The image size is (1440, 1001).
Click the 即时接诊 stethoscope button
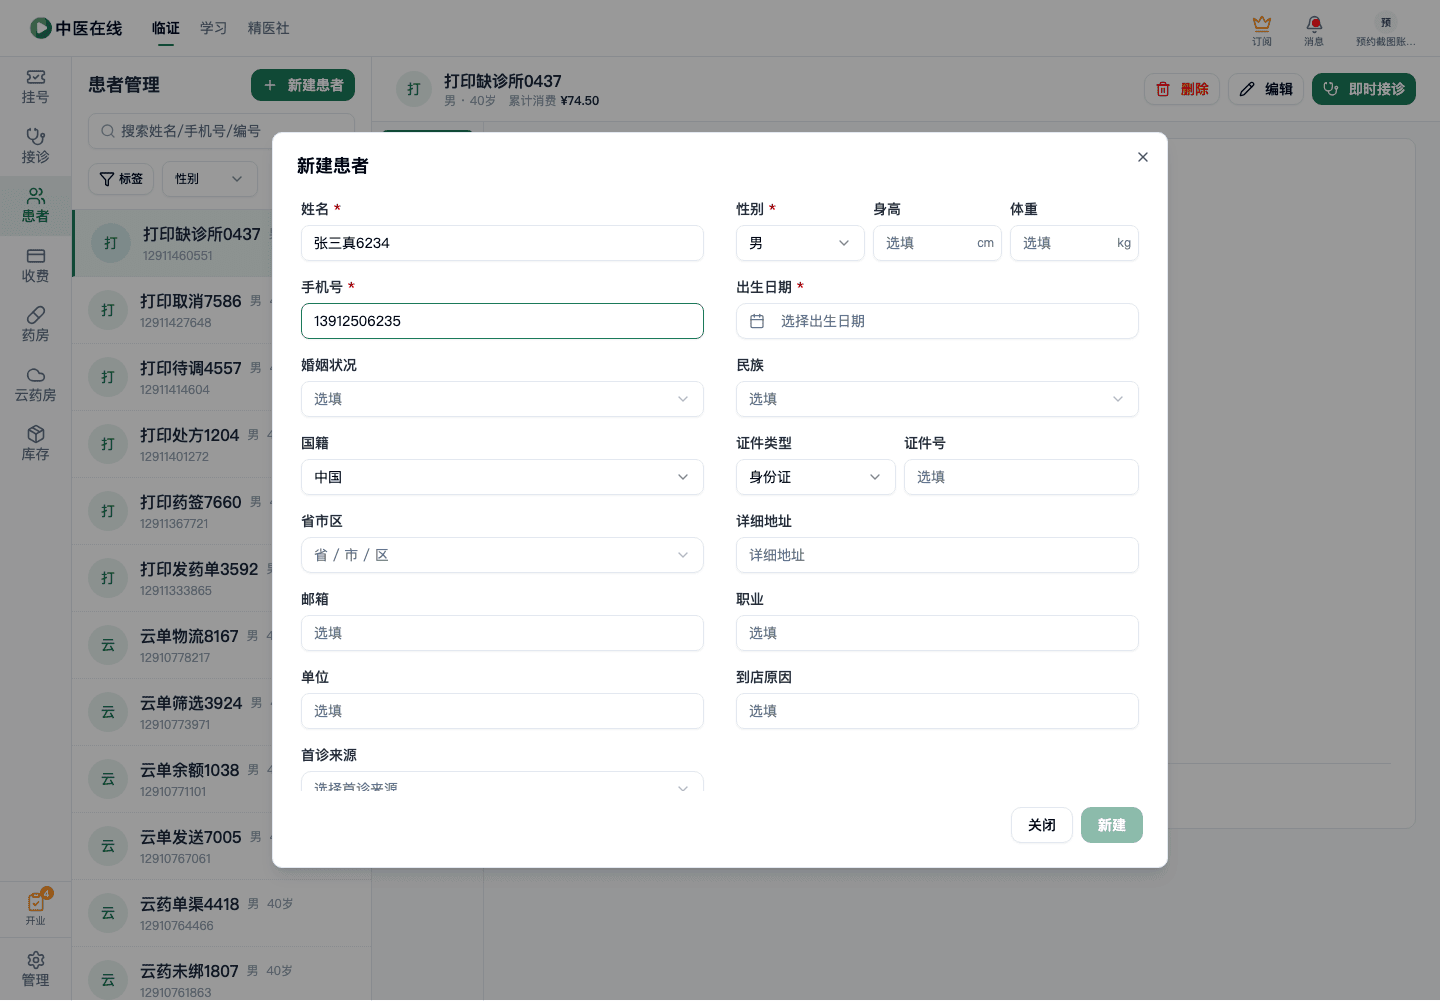[1364, 89]
